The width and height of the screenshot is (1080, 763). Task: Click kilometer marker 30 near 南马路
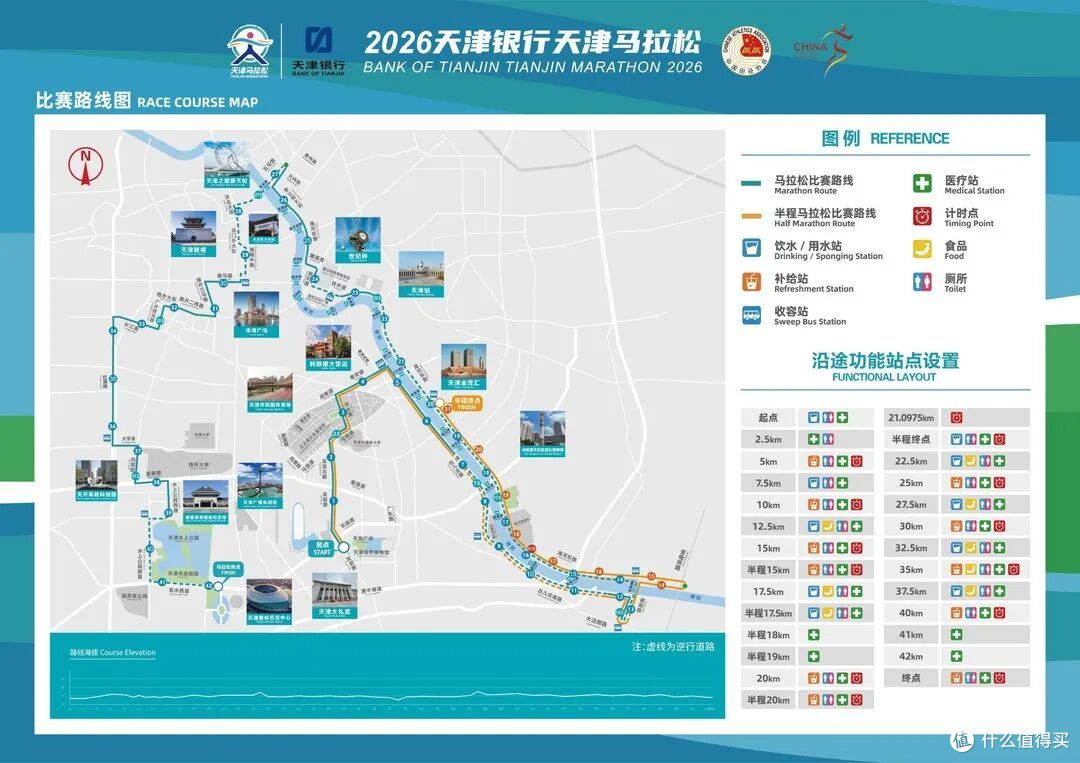click(223, 283)
